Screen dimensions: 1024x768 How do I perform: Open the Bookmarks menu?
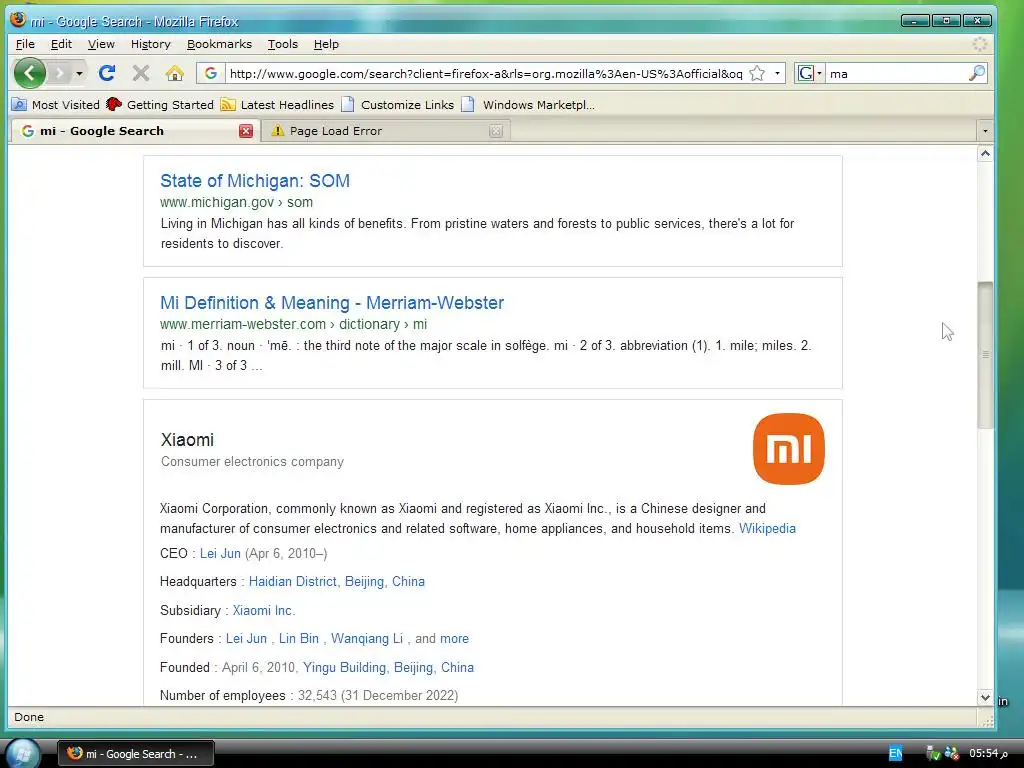click(x=219, y=44)
